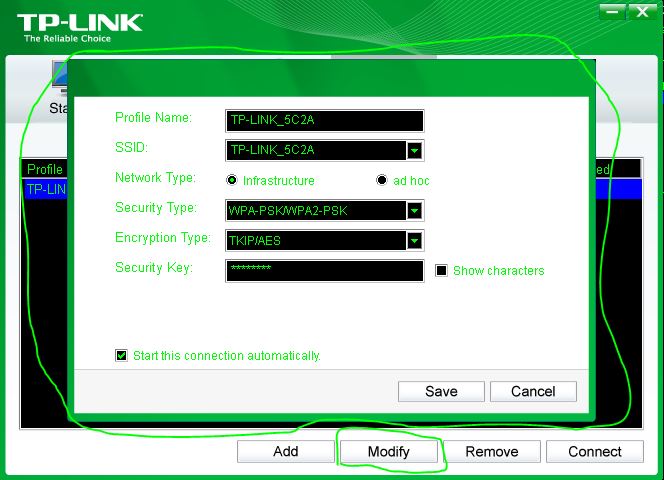Click into the Profile Name field
The width and height of the screenshot is (664, 480).
point(325,121)
